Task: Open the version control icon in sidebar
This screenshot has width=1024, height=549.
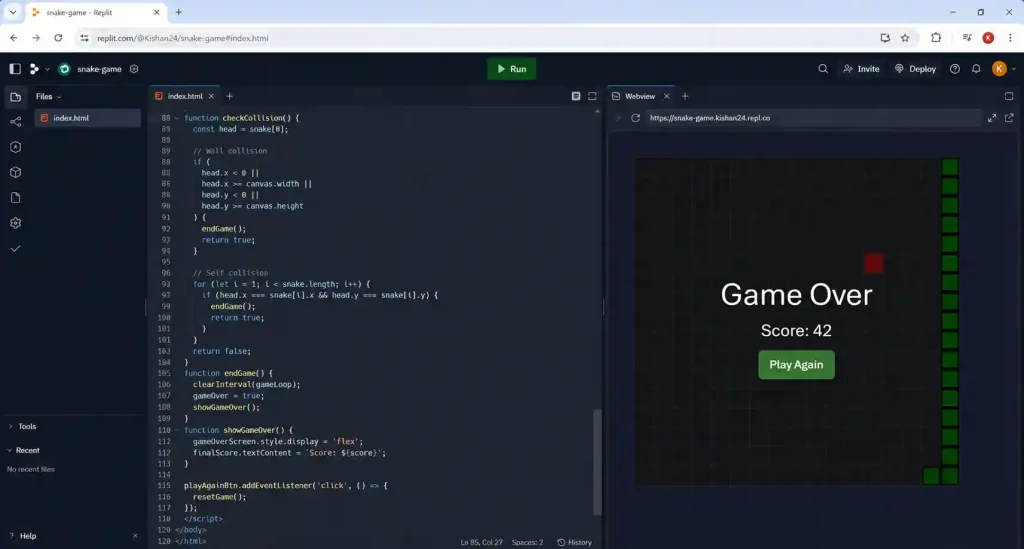Action: point(16,121)
